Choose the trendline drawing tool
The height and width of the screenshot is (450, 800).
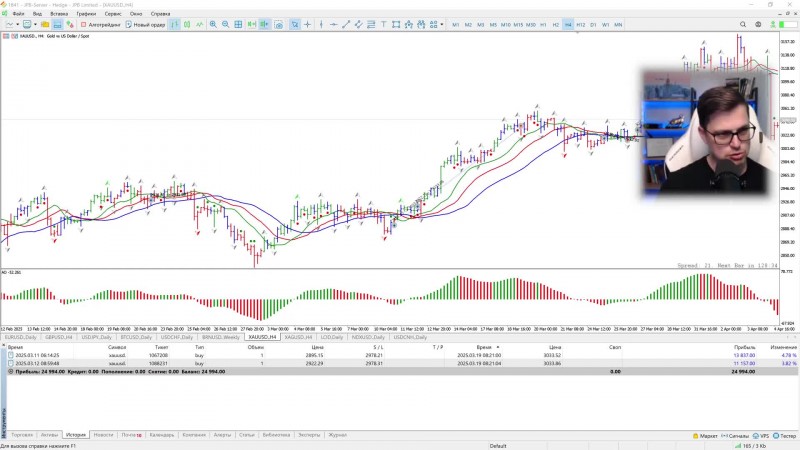coord(346,24)
